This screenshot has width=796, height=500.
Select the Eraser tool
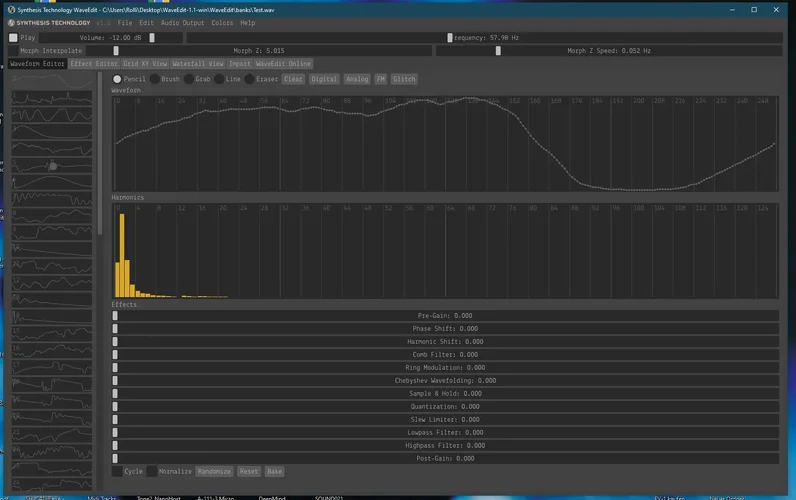250,79
